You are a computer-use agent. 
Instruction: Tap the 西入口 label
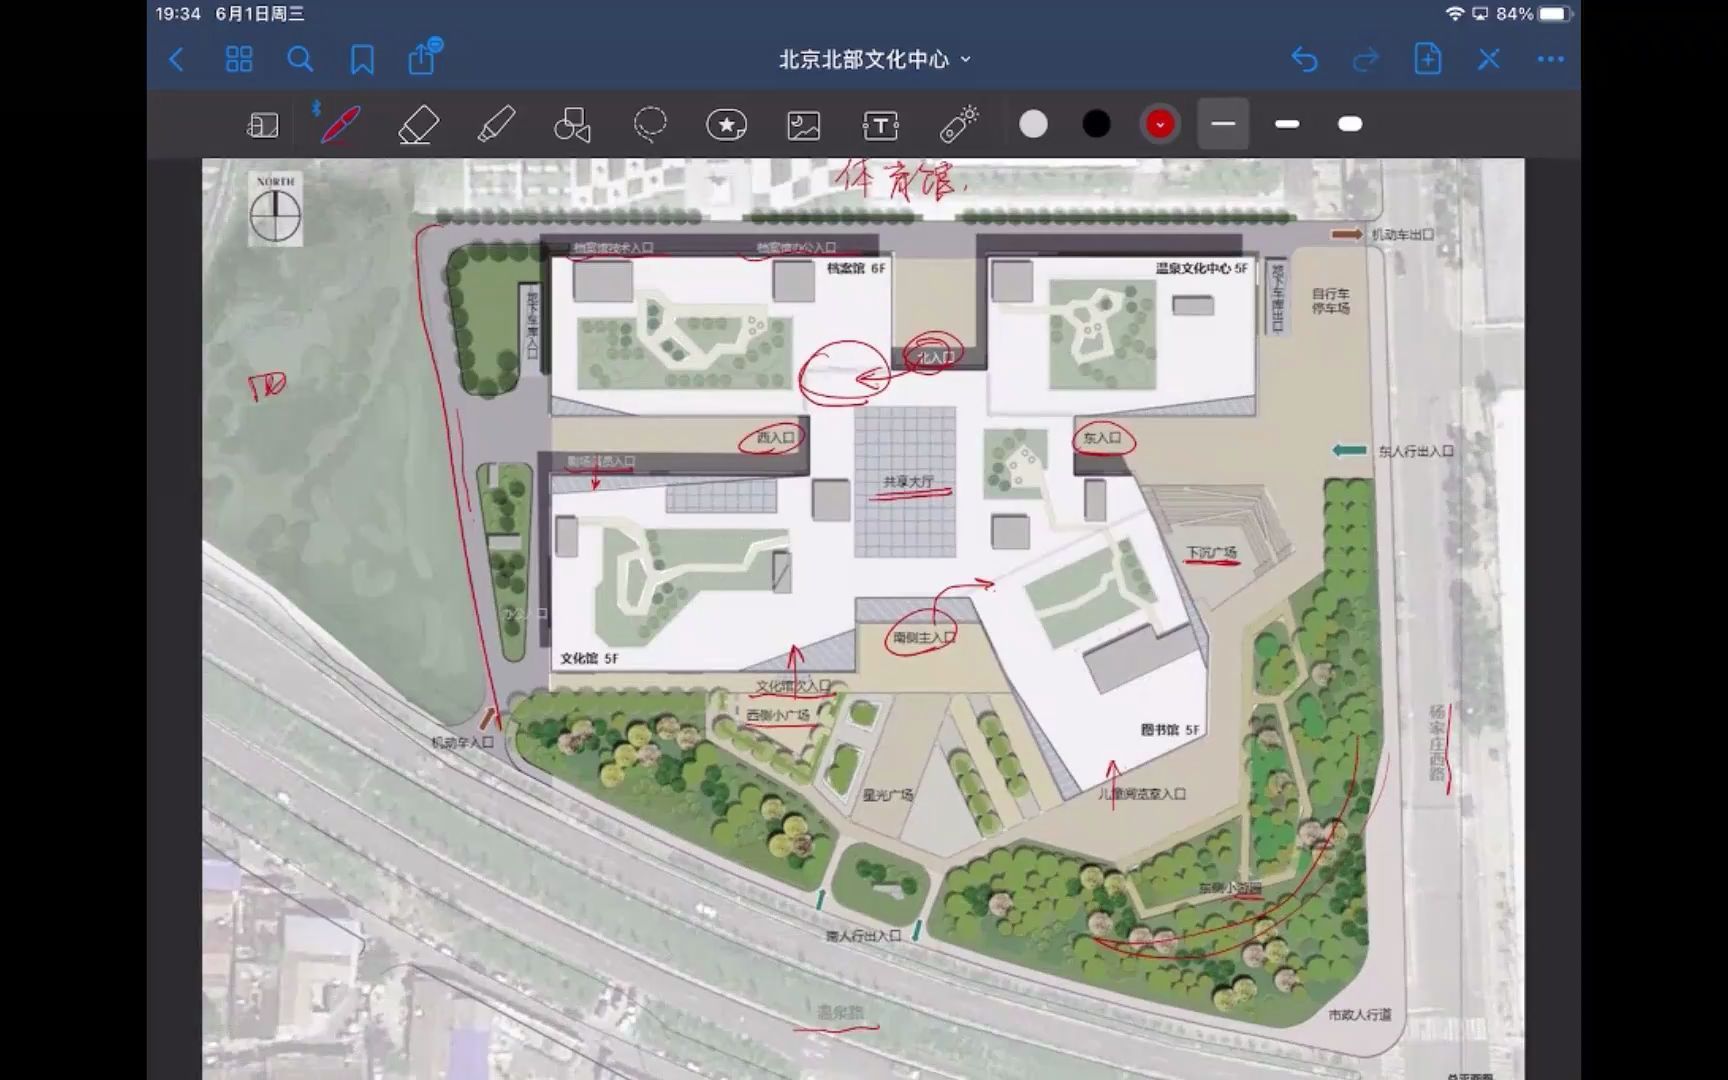[x=775, y=438]
